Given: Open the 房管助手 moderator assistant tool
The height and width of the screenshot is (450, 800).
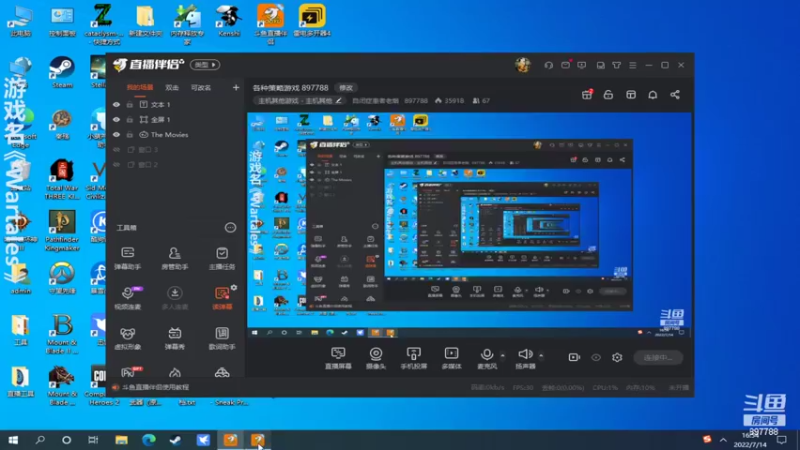Looking at the screenshot, I should tap(174, 258).
